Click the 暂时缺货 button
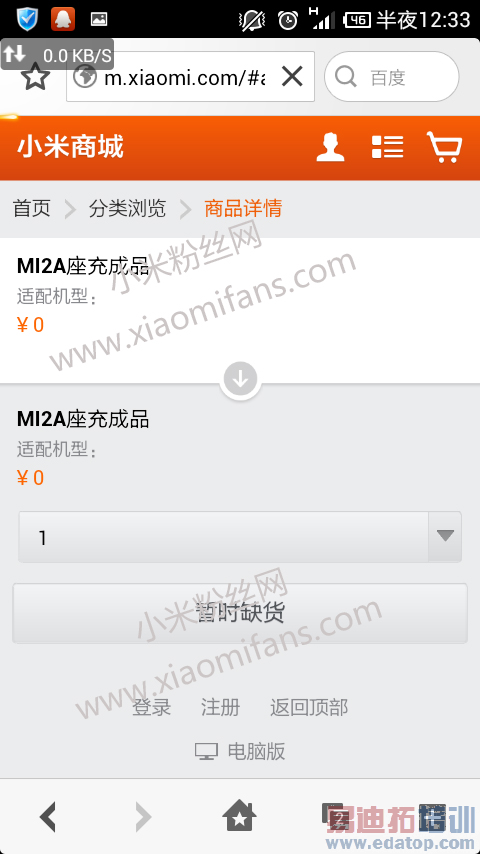 pos(240,613)
